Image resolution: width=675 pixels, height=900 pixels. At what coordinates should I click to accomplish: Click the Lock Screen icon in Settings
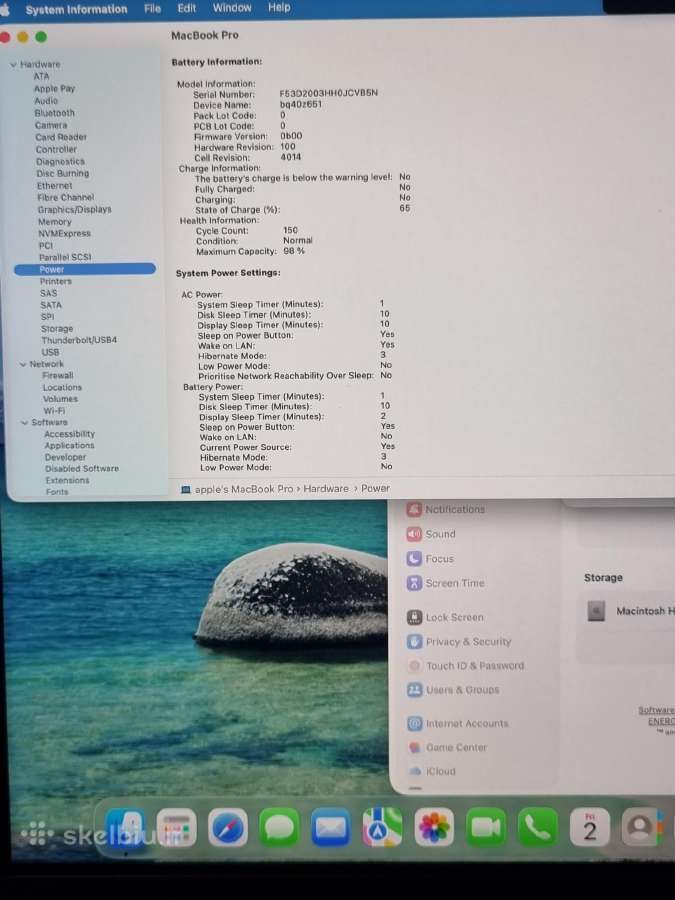pyautogui.click(x=414, y=617)
